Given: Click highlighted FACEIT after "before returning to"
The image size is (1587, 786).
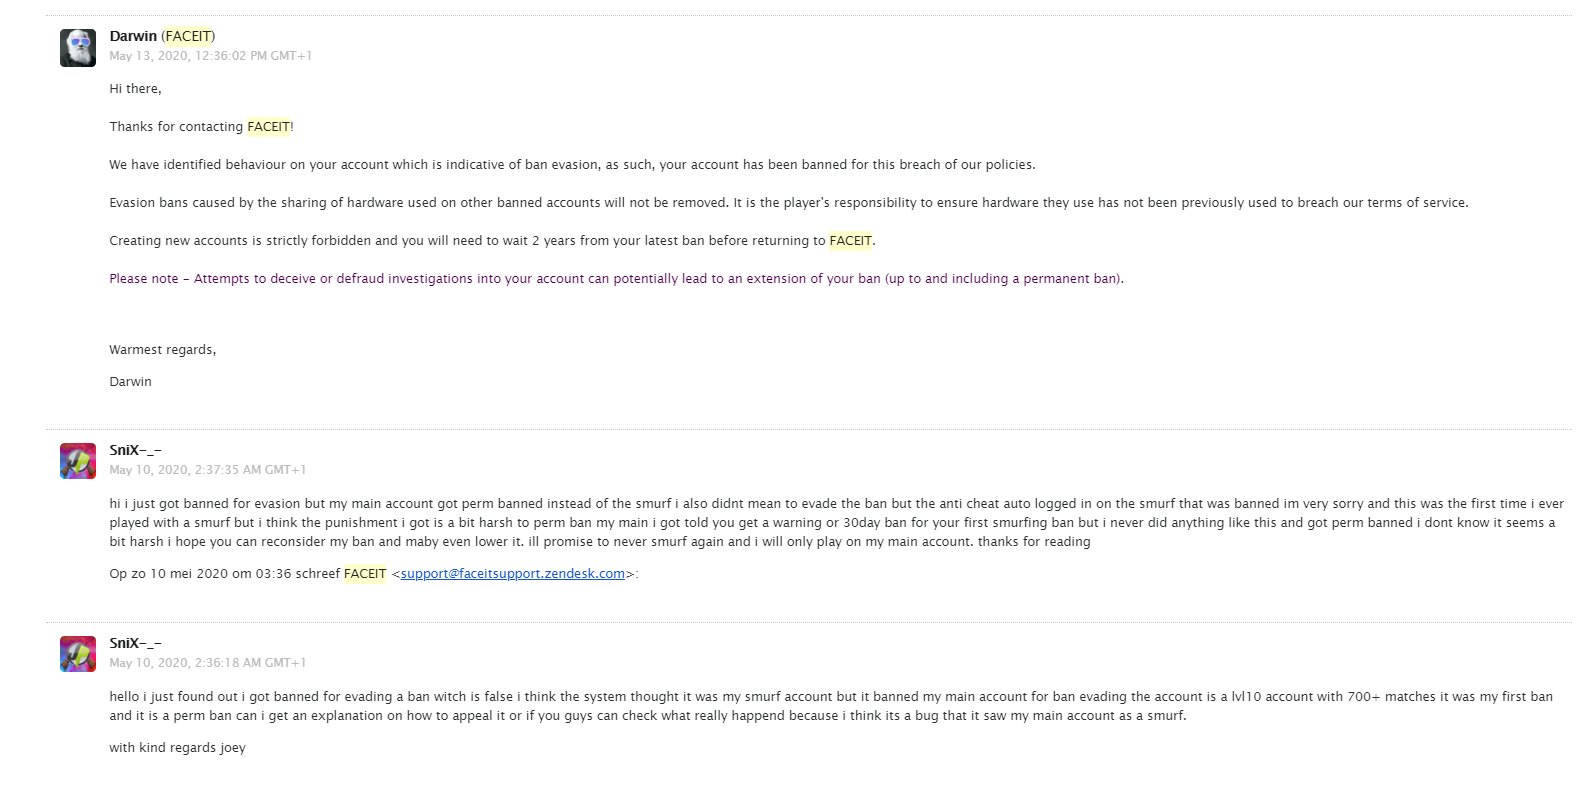Looking at the screenshot, I should [x=850, y=241].
